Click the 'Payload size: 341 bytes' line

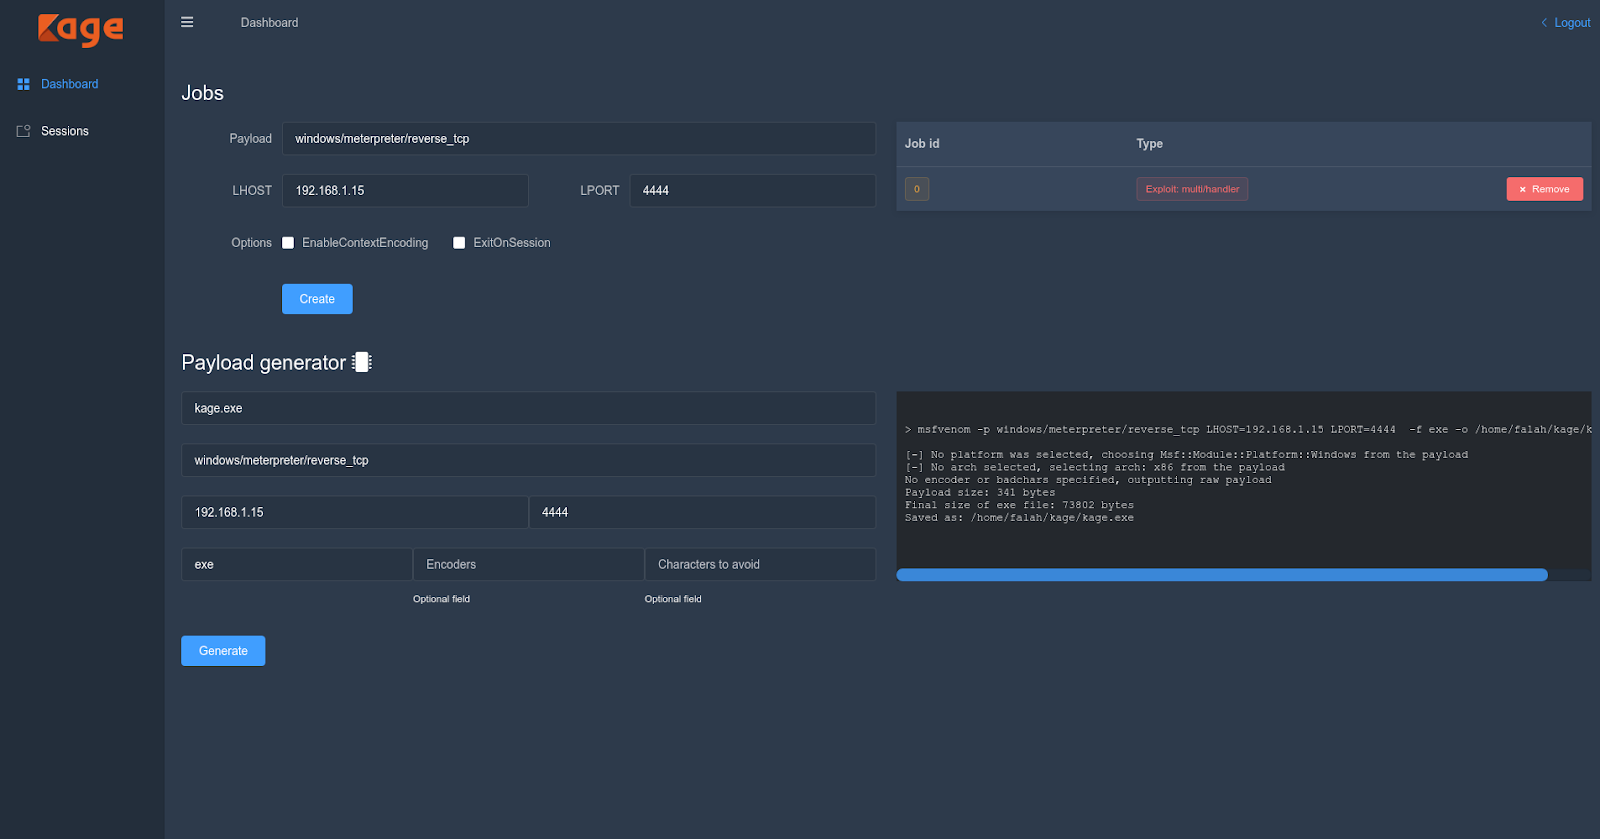tap(980, 492)
